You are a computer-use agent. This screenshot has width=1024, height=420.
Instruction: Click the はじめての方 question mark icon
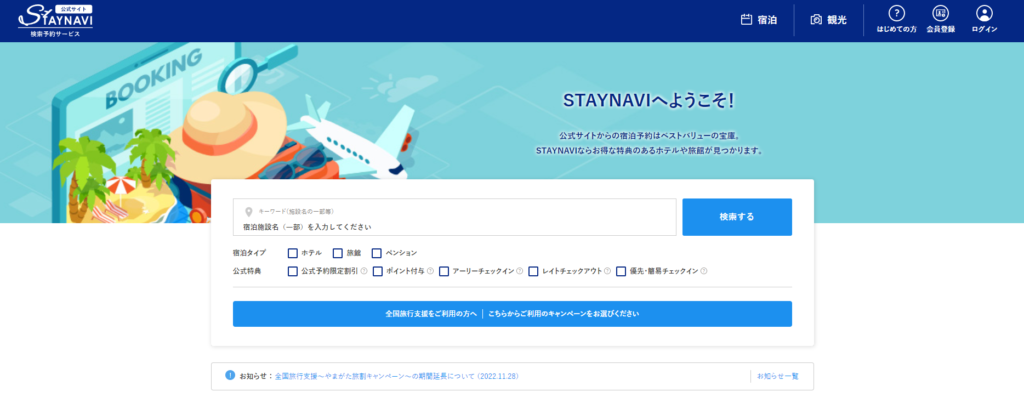(897, 13)
